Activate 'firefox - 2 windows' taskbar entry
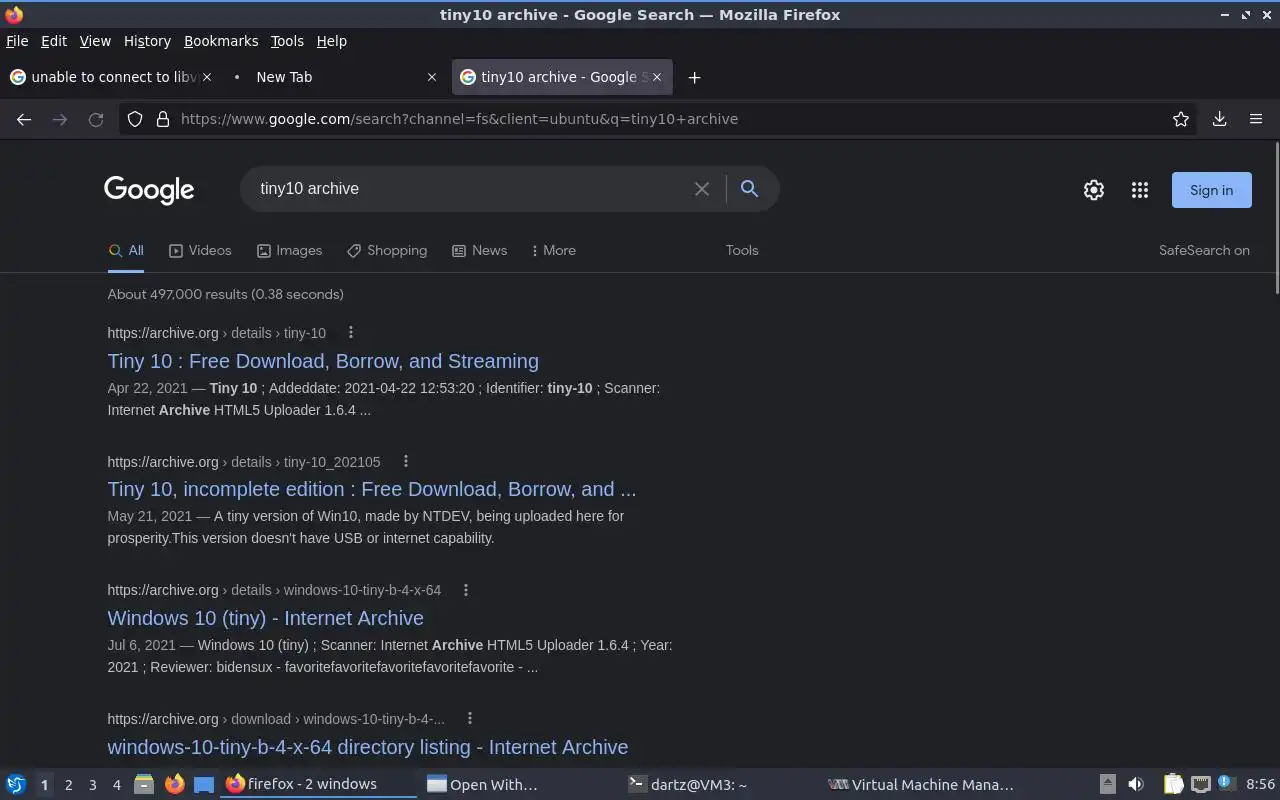This screenshot has width=1280, height=800. (x=319, y=785)
